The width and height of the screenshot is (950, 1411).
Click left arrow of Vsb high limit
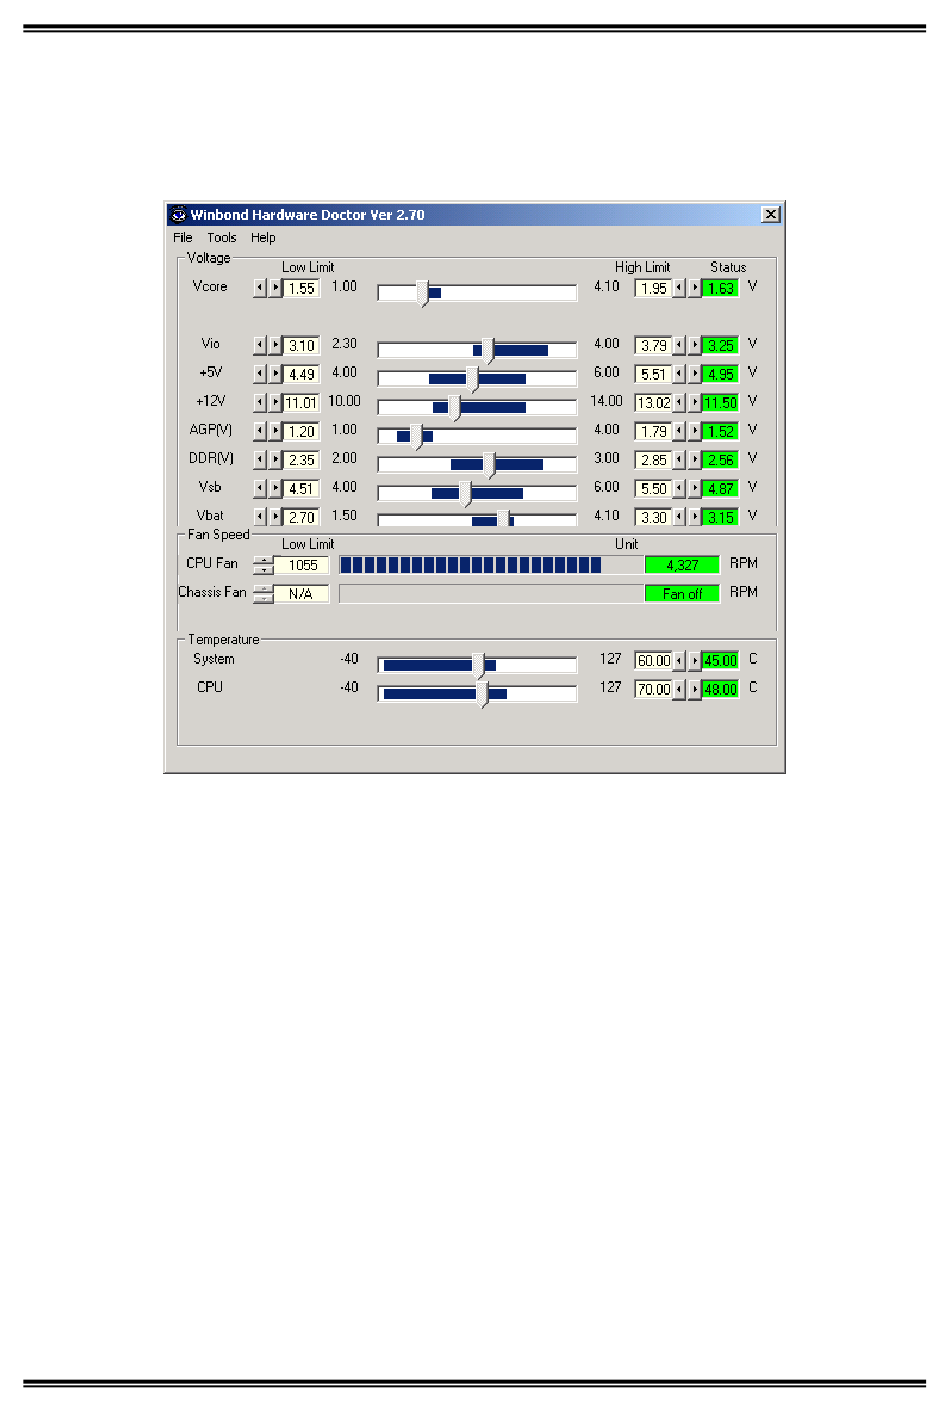(x=679, y=488)
